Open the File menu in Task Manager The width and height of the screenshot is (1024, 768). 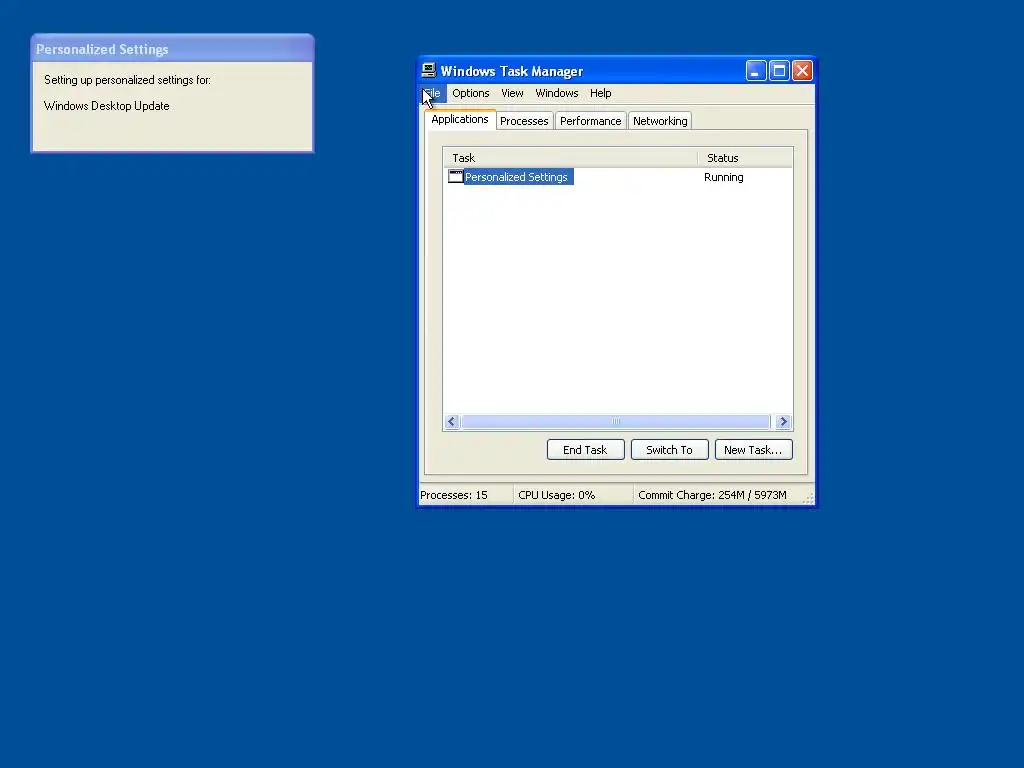(x=432, y=93)
